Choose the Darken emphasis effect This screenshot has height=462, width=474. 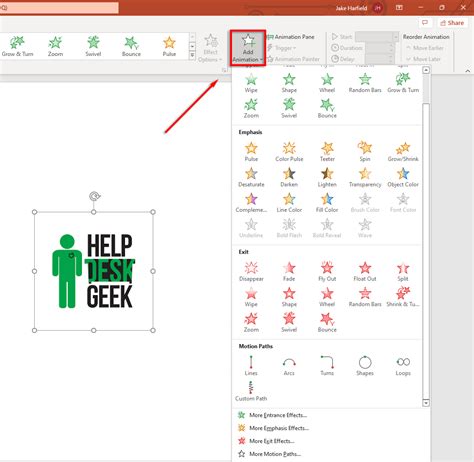pos(289,177)
